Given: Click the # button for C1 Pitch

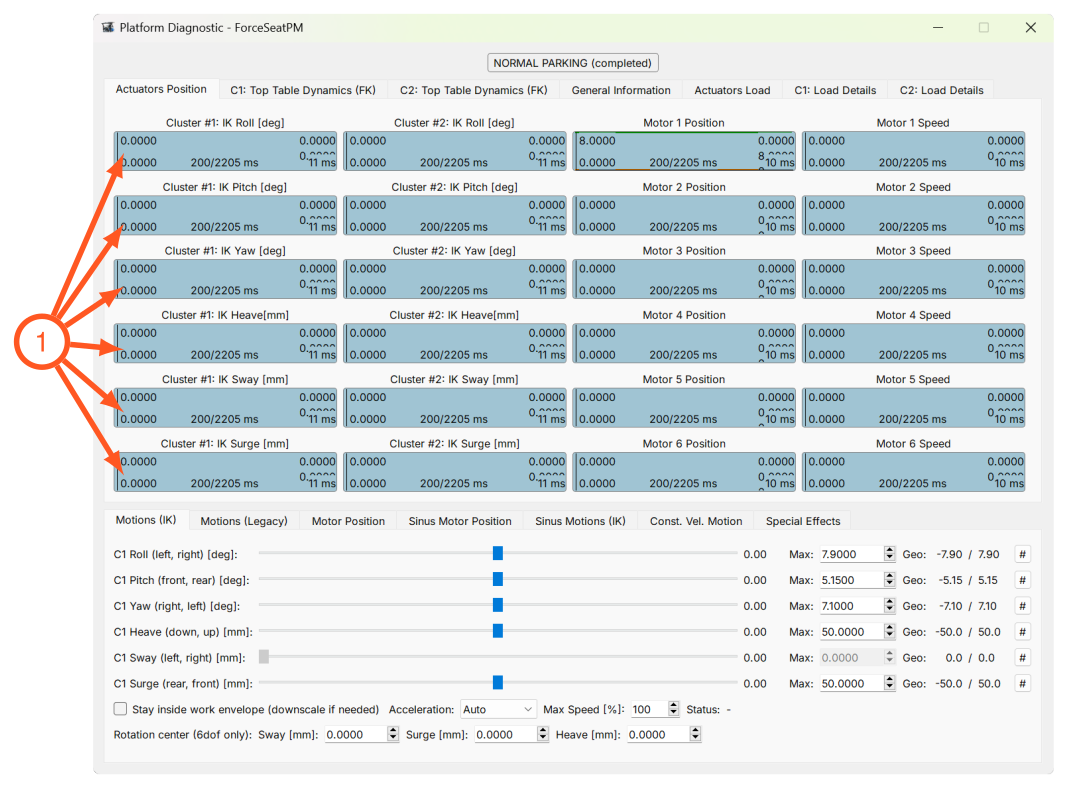Looking at the screenshot, I should tap(1022, 580).
